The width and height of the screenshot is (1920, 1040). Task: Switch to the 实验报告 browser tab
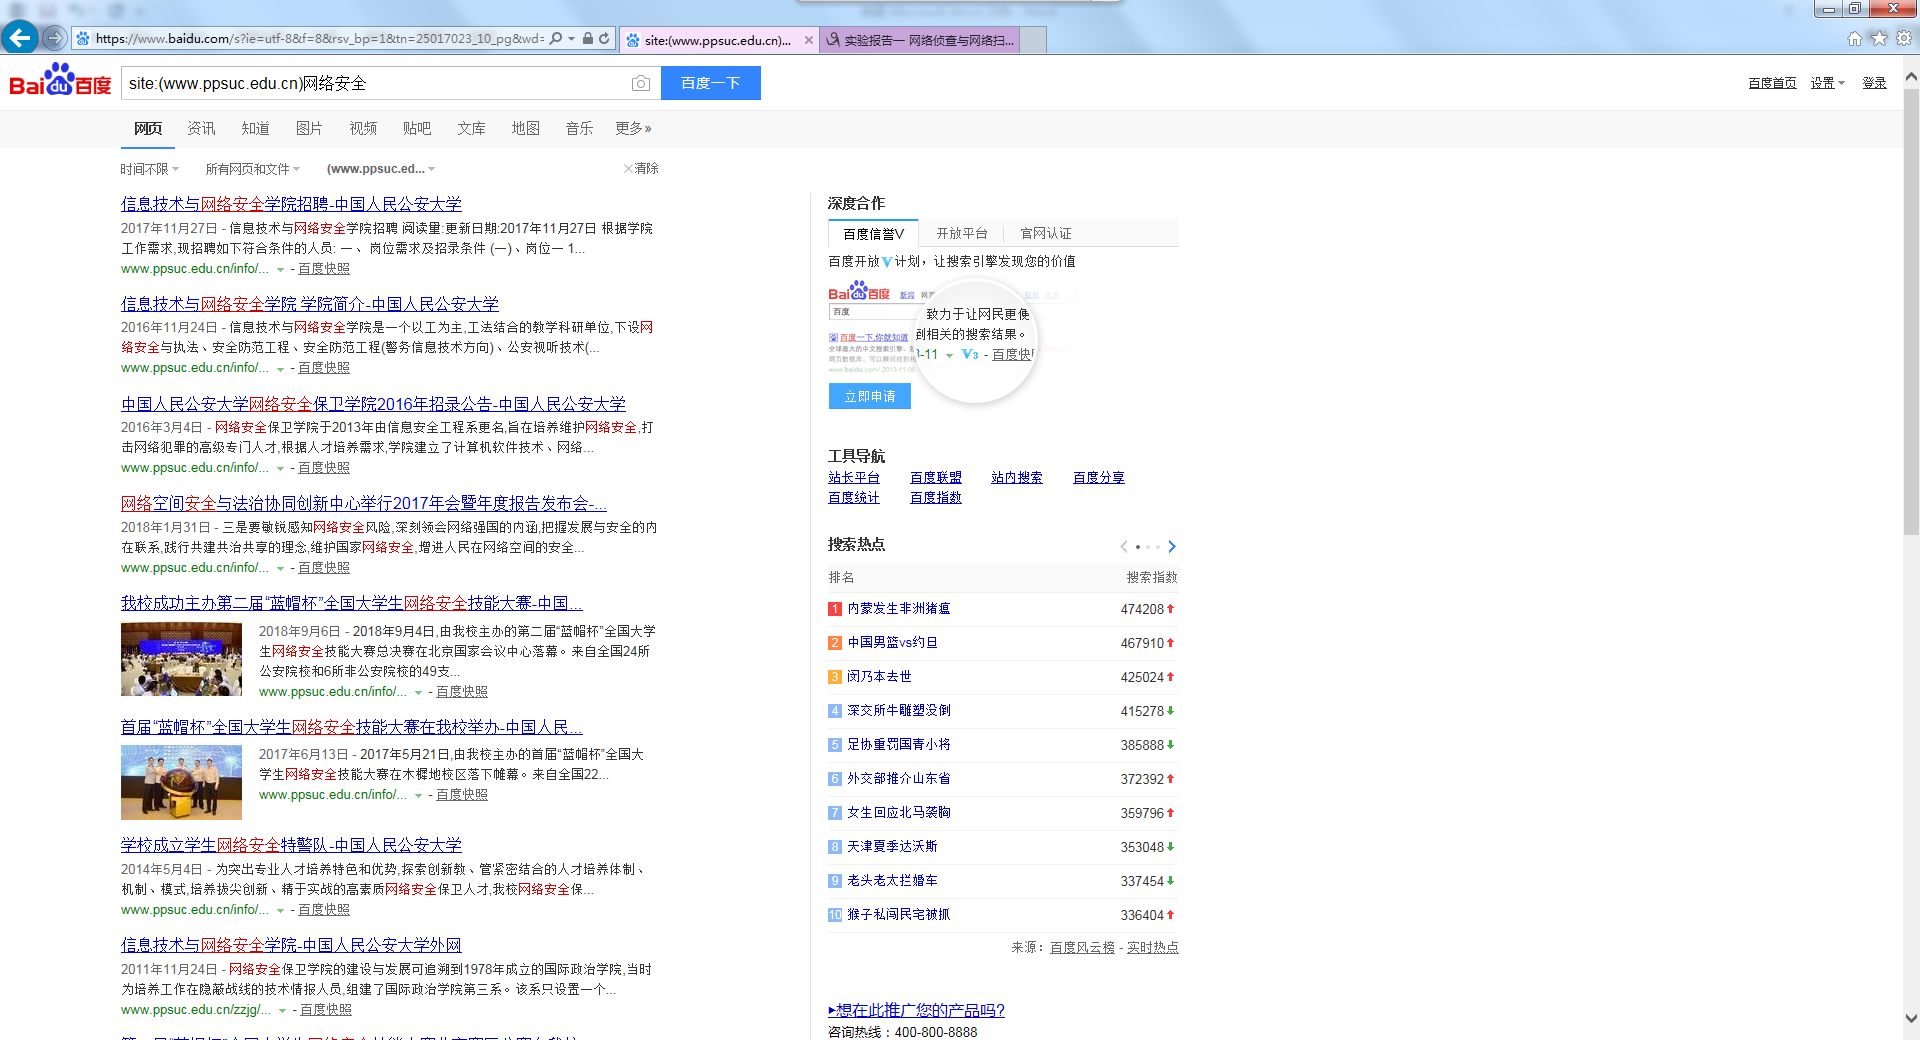[x=920, y=40]
